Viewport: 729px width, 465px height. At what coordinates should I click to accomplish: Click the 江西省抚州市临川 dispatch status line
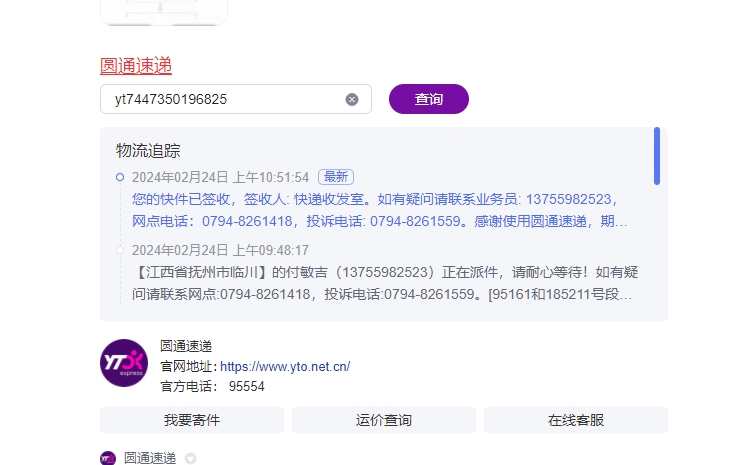(x=385, y=272)
